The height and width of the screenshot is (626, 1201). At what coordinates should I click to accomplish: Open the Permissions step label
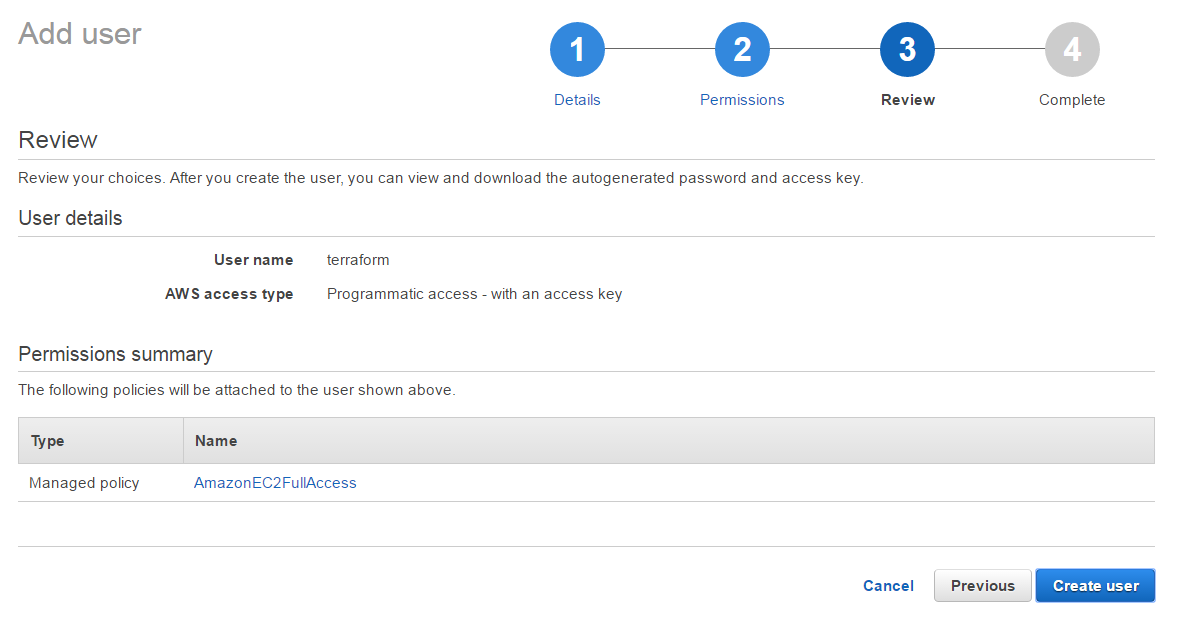pos(742,100)
